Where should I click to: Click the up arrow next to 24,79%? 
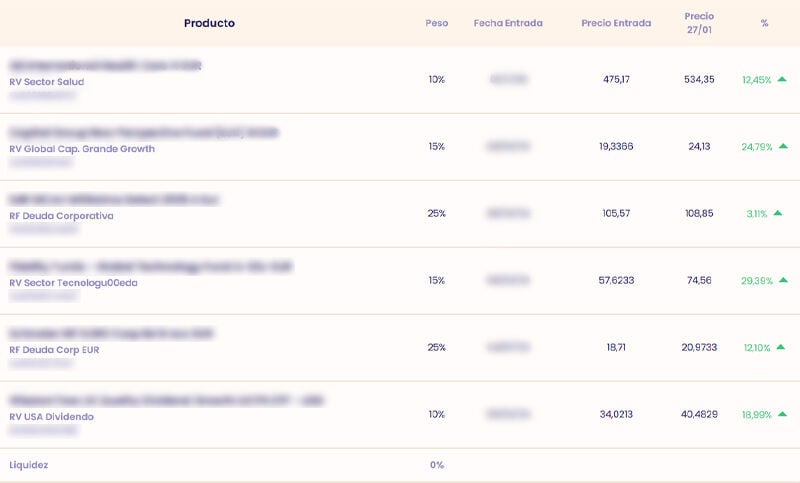pos(783,146)
